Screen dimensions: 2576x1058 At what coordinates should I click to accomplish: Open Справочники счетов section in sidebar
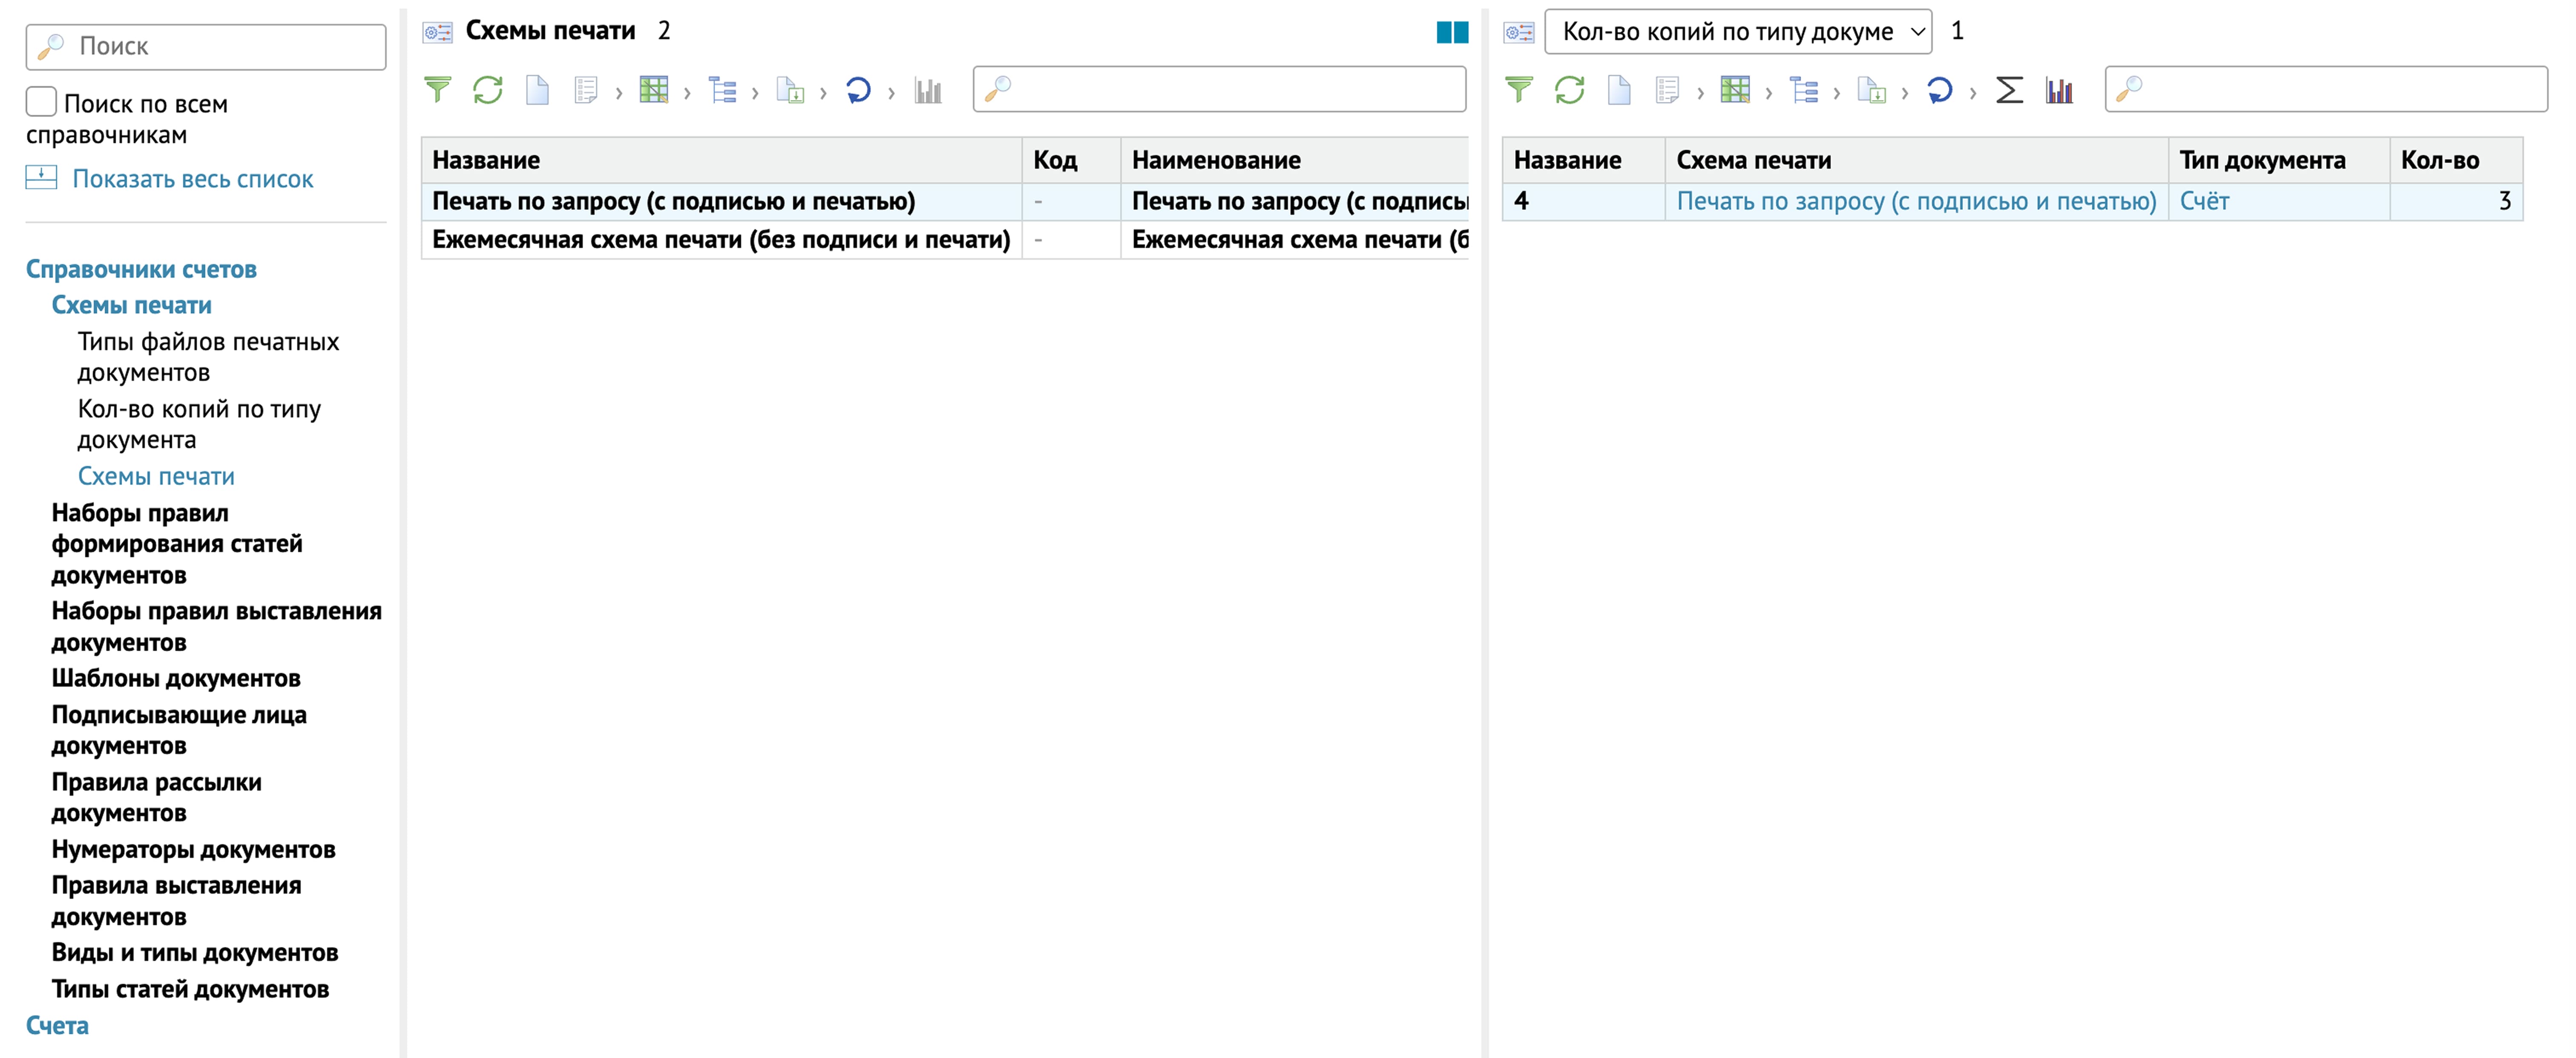[141, 269]
